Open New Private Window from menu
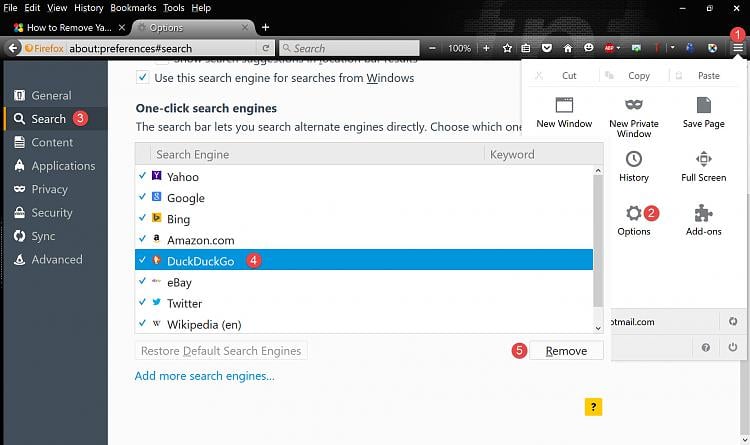The height and width of the screenshot is (445, 750). click(634, 118)
